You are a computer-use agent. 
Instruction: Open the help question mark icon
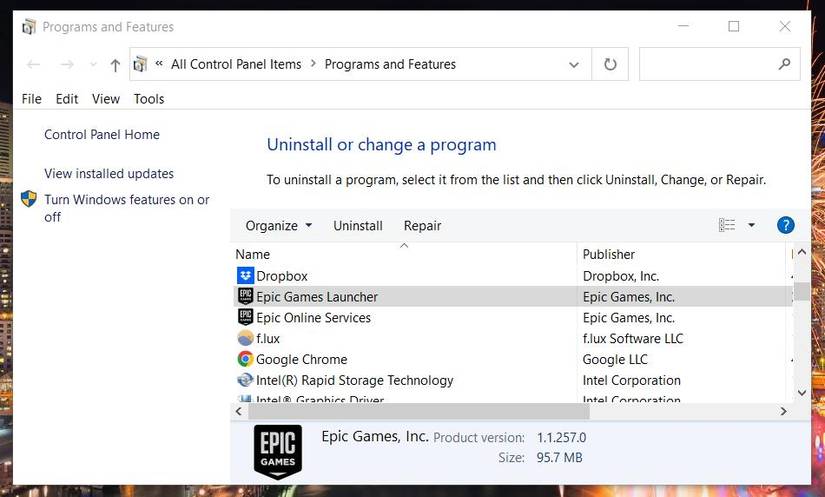coord(786,225)
